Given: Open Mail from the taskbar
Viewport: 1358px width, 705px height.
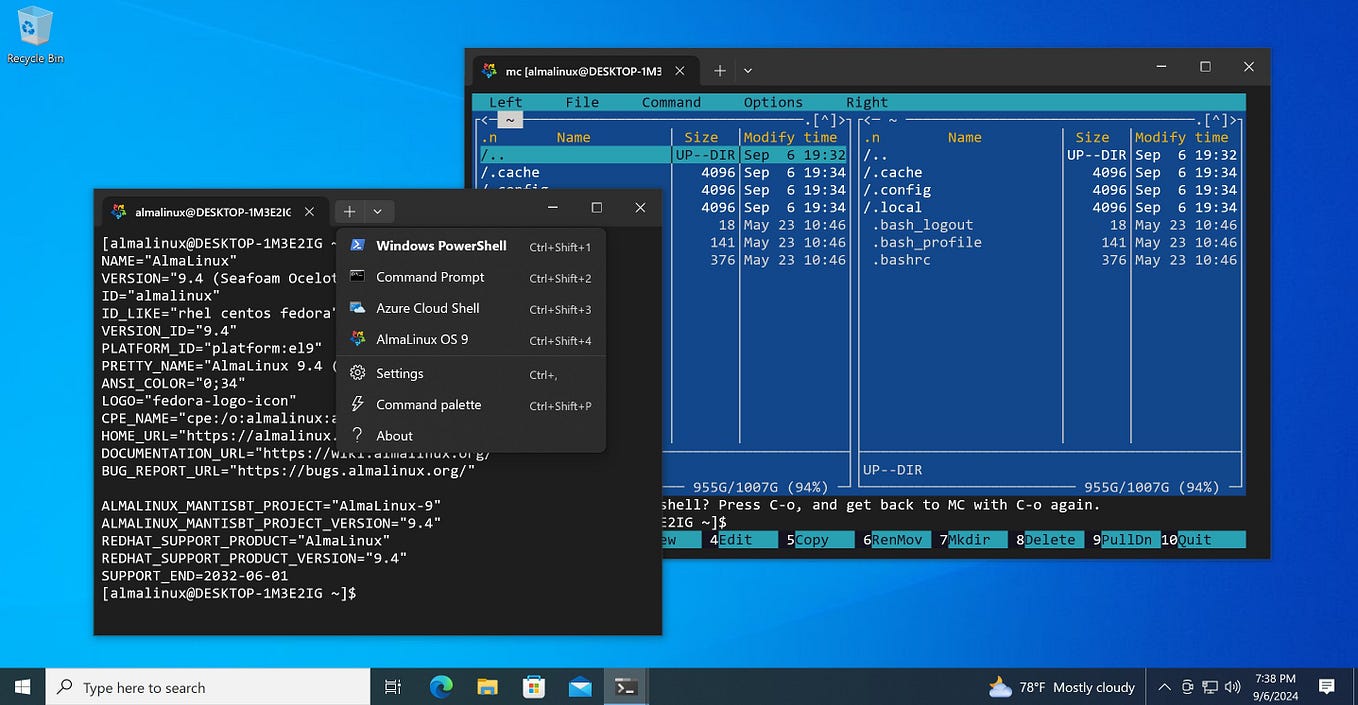Looking at the screenshot, I should coord(580,687).
